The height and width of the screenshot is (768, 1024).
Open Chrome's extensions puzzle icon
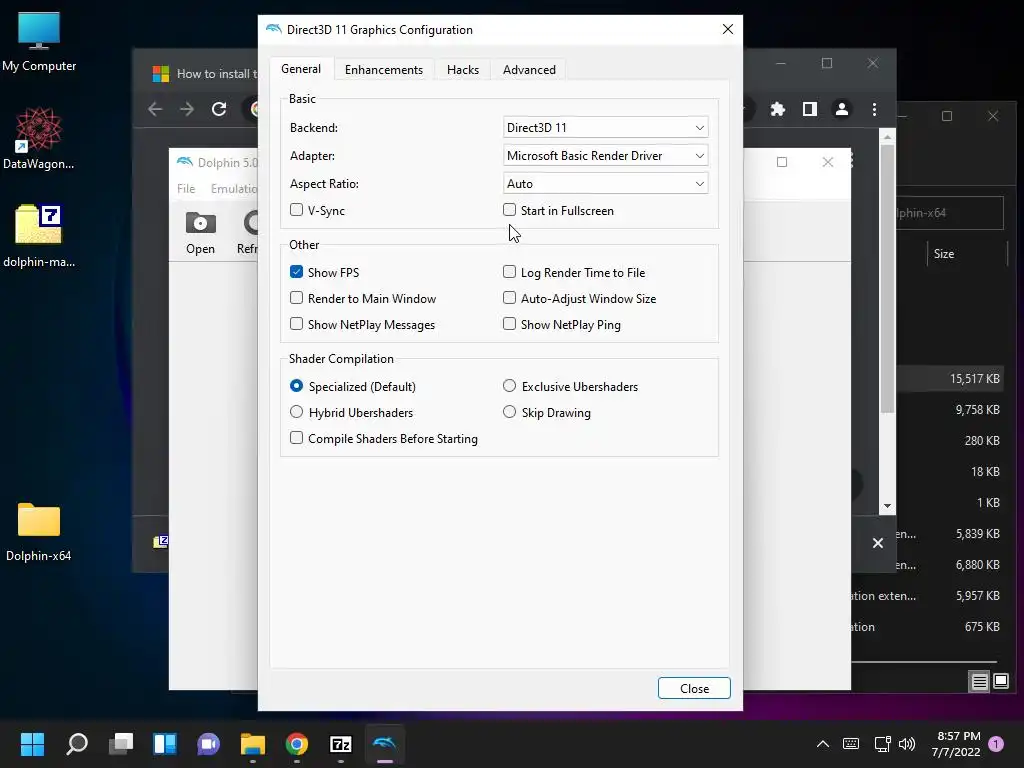[x=778, y=109]
